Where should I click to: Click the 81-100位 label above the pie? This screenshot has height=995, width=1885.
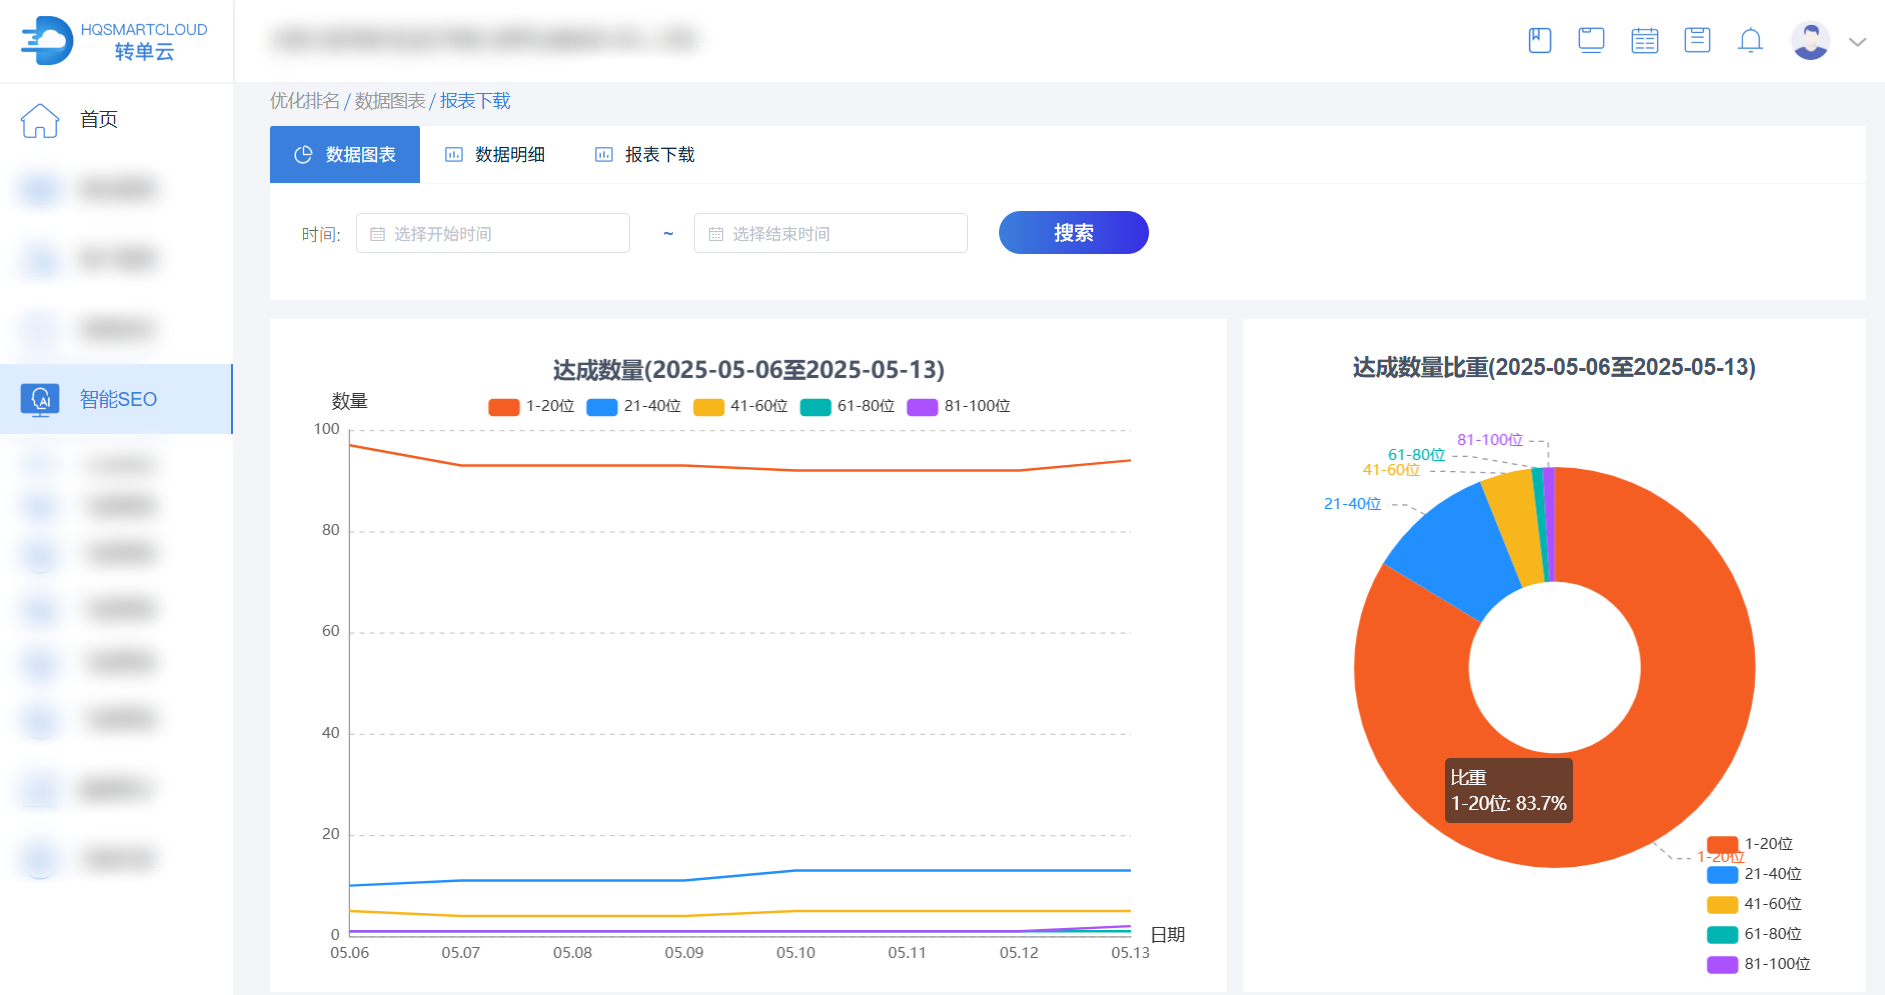click(1490, 440)
